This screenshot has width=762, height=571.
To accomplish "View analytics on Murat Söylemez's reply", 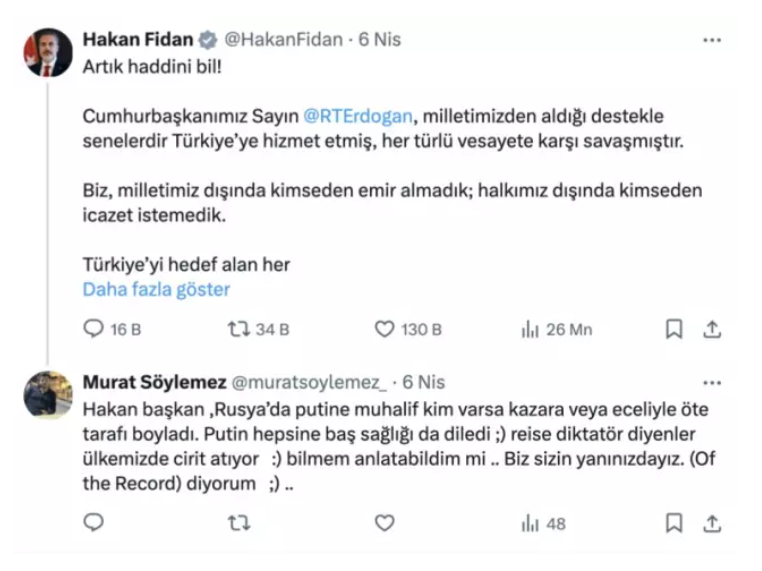I will [530, 522].
